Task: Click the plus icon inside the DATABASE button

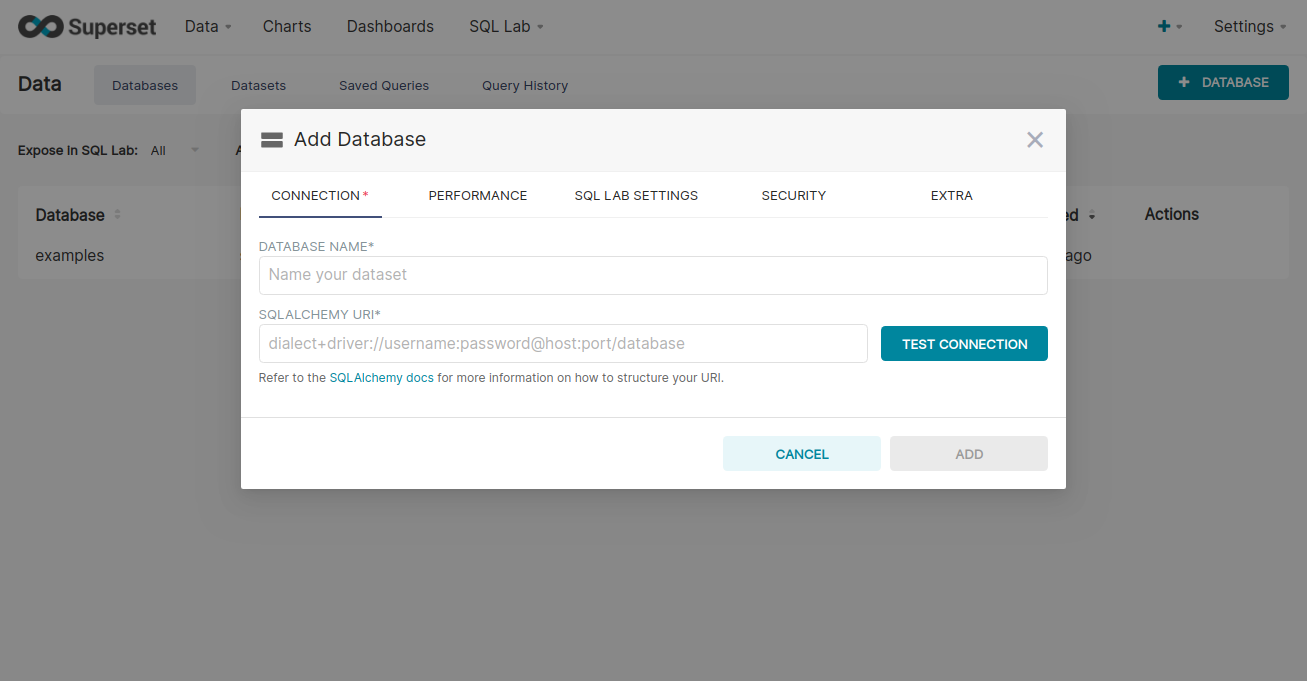Action: pos(1185,82)
